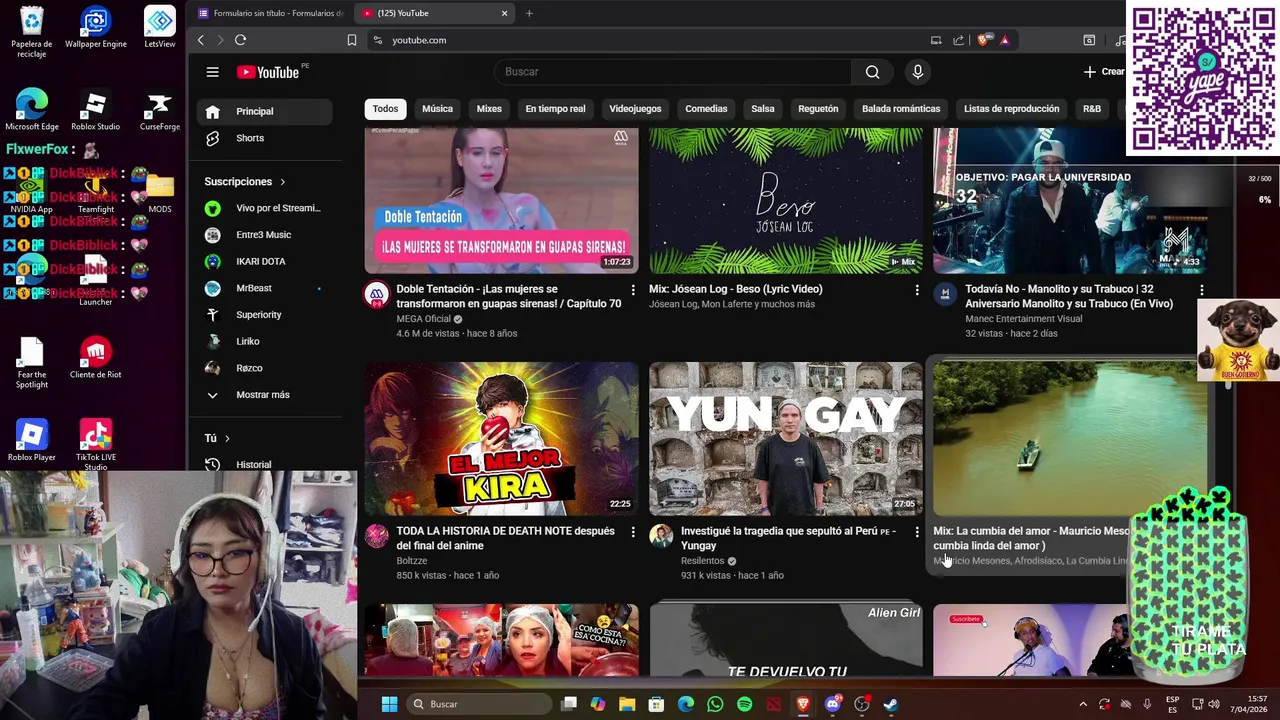Viewport: 1280px width, 720px height.
Task: Start voice search with microphone icon
Action: [918, 72]
